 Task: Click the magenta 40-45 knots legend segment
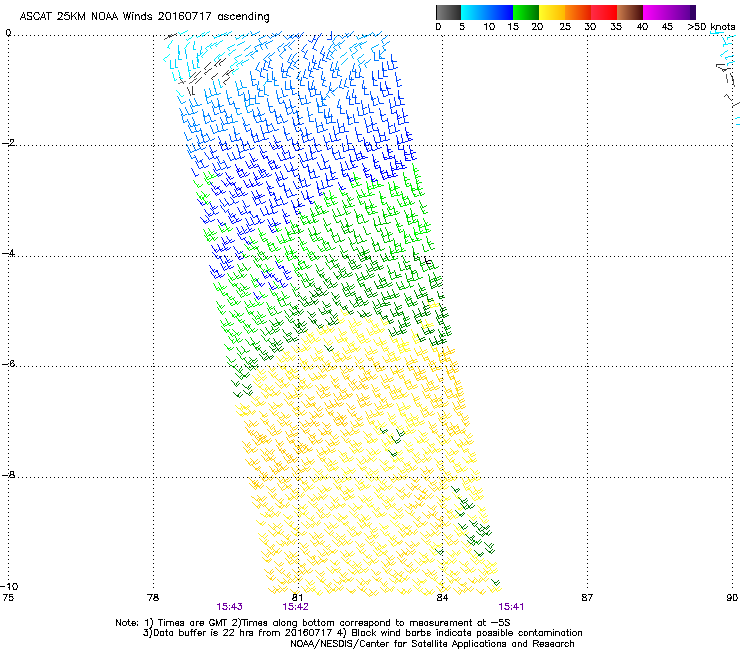656,12
